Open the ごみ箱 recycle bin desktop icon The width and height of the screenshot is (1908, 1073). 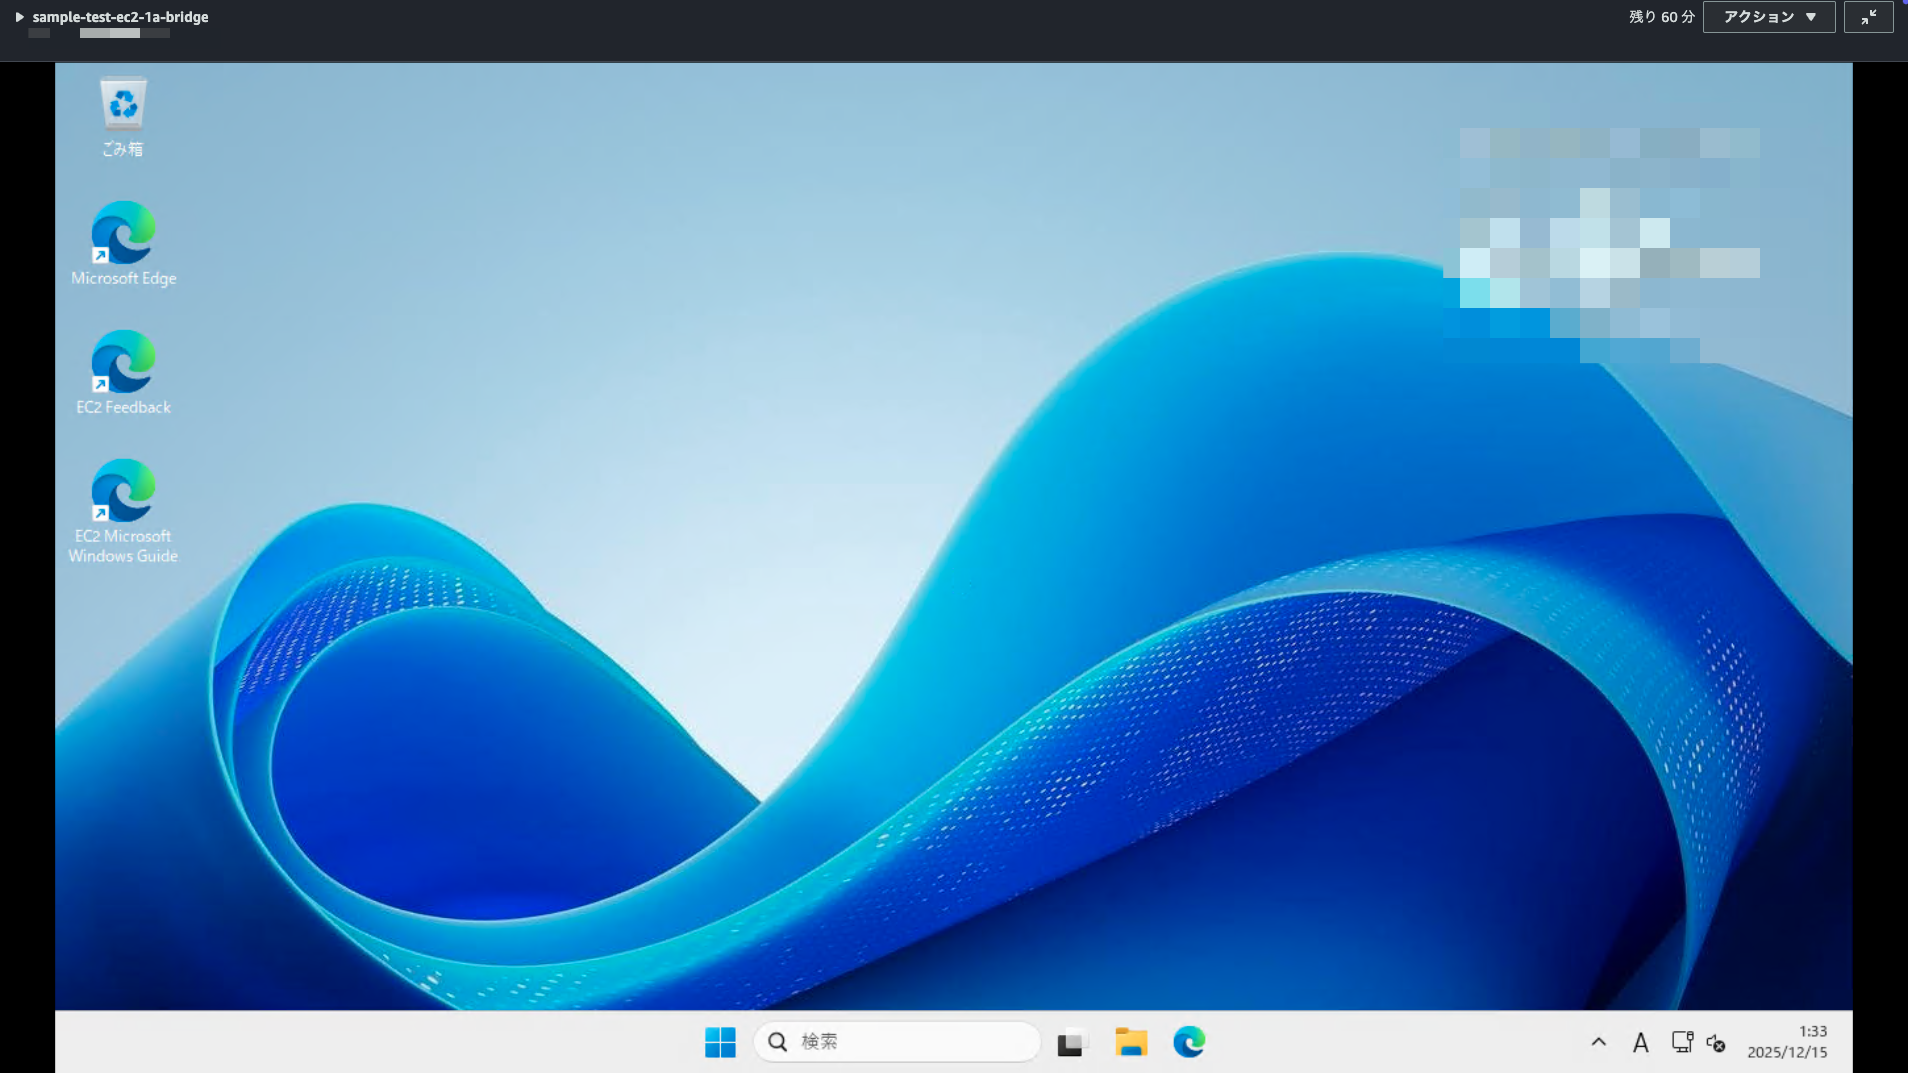click(123, 116)
